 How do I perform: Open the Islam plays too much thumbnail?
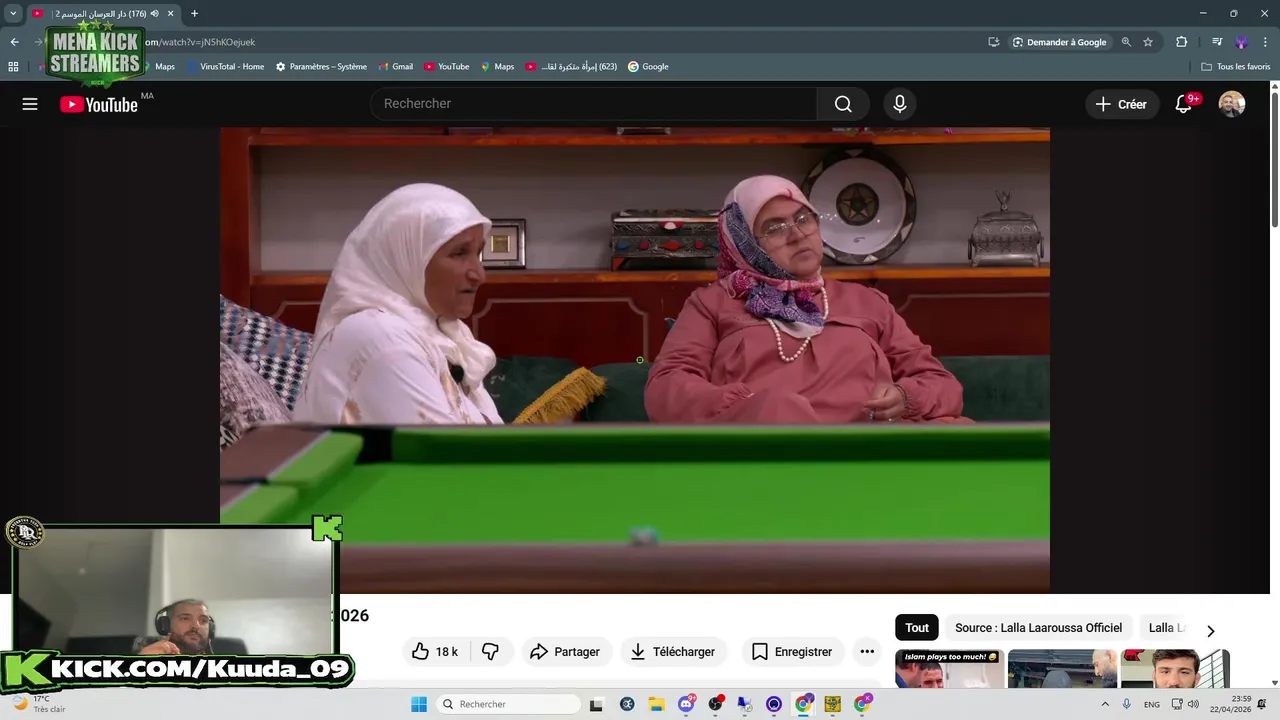click(949, 669)
